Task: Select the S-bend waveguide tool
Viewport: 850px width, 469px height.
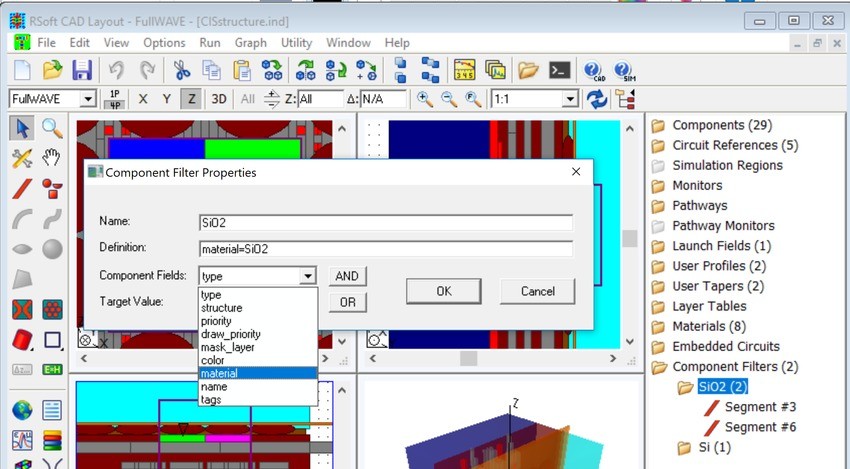Action: (x=52, y=219)
